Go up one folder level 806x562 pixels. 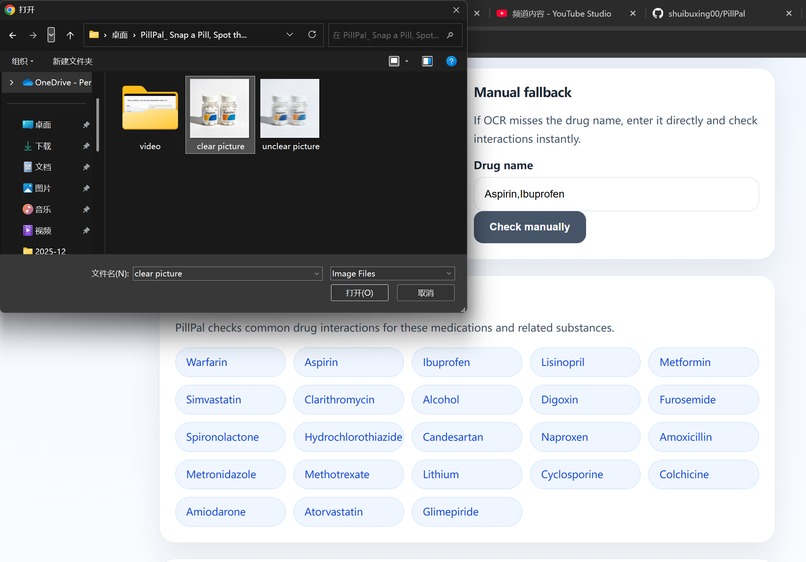coord(70,35)
